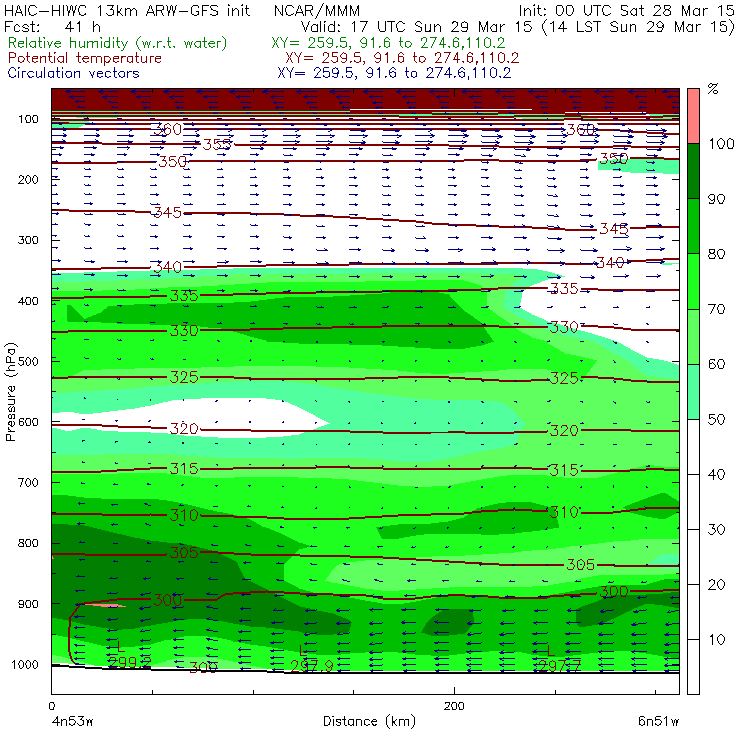Click the right '320' contour label
Image resolution: width=740 pixels, height=740 pixels.
click(564, 430)
